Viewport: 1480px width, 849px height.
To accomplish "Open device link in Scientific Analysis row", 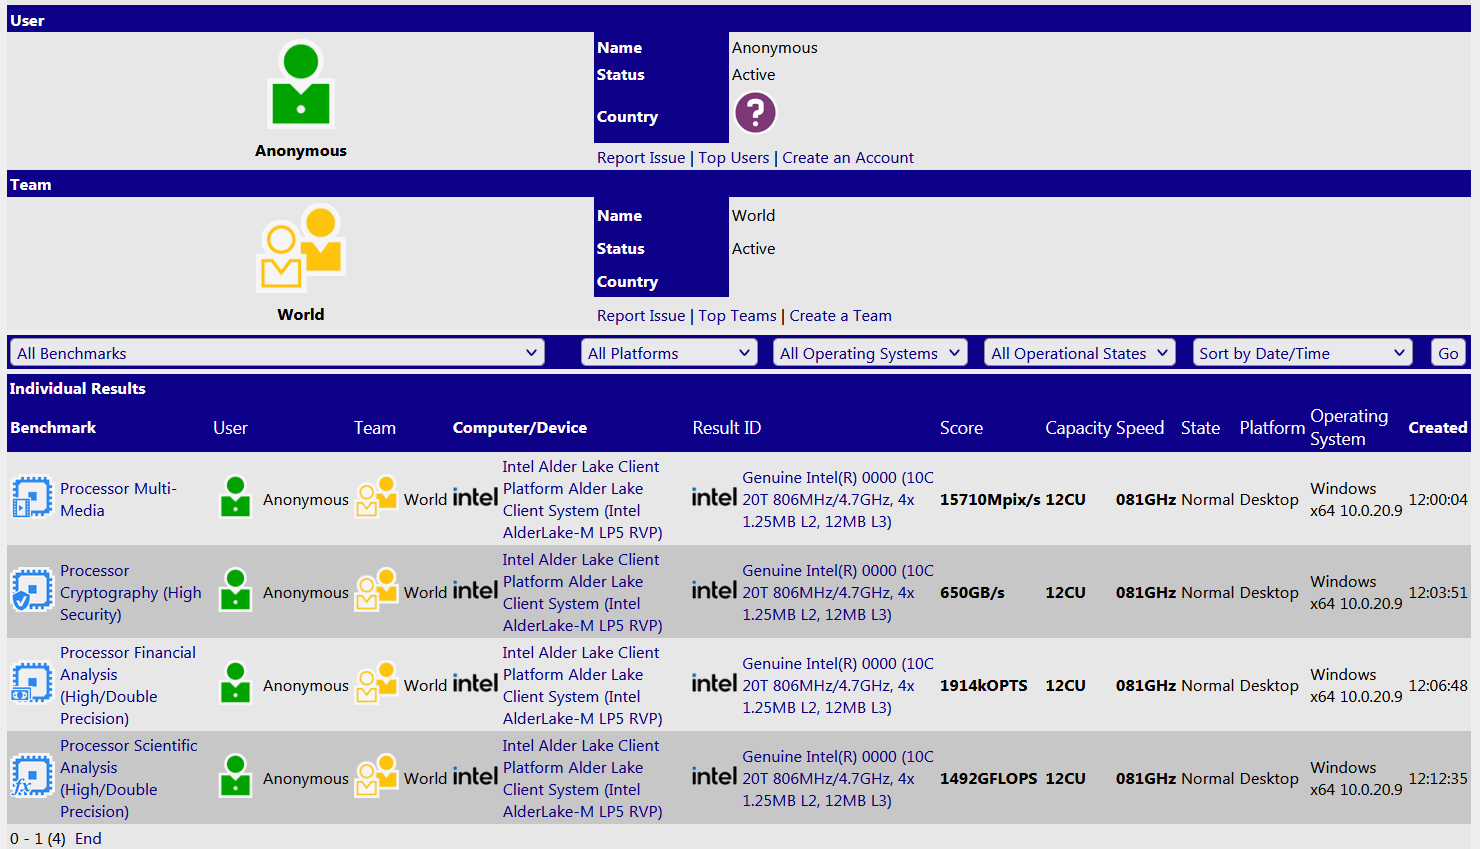I will 582,778.
